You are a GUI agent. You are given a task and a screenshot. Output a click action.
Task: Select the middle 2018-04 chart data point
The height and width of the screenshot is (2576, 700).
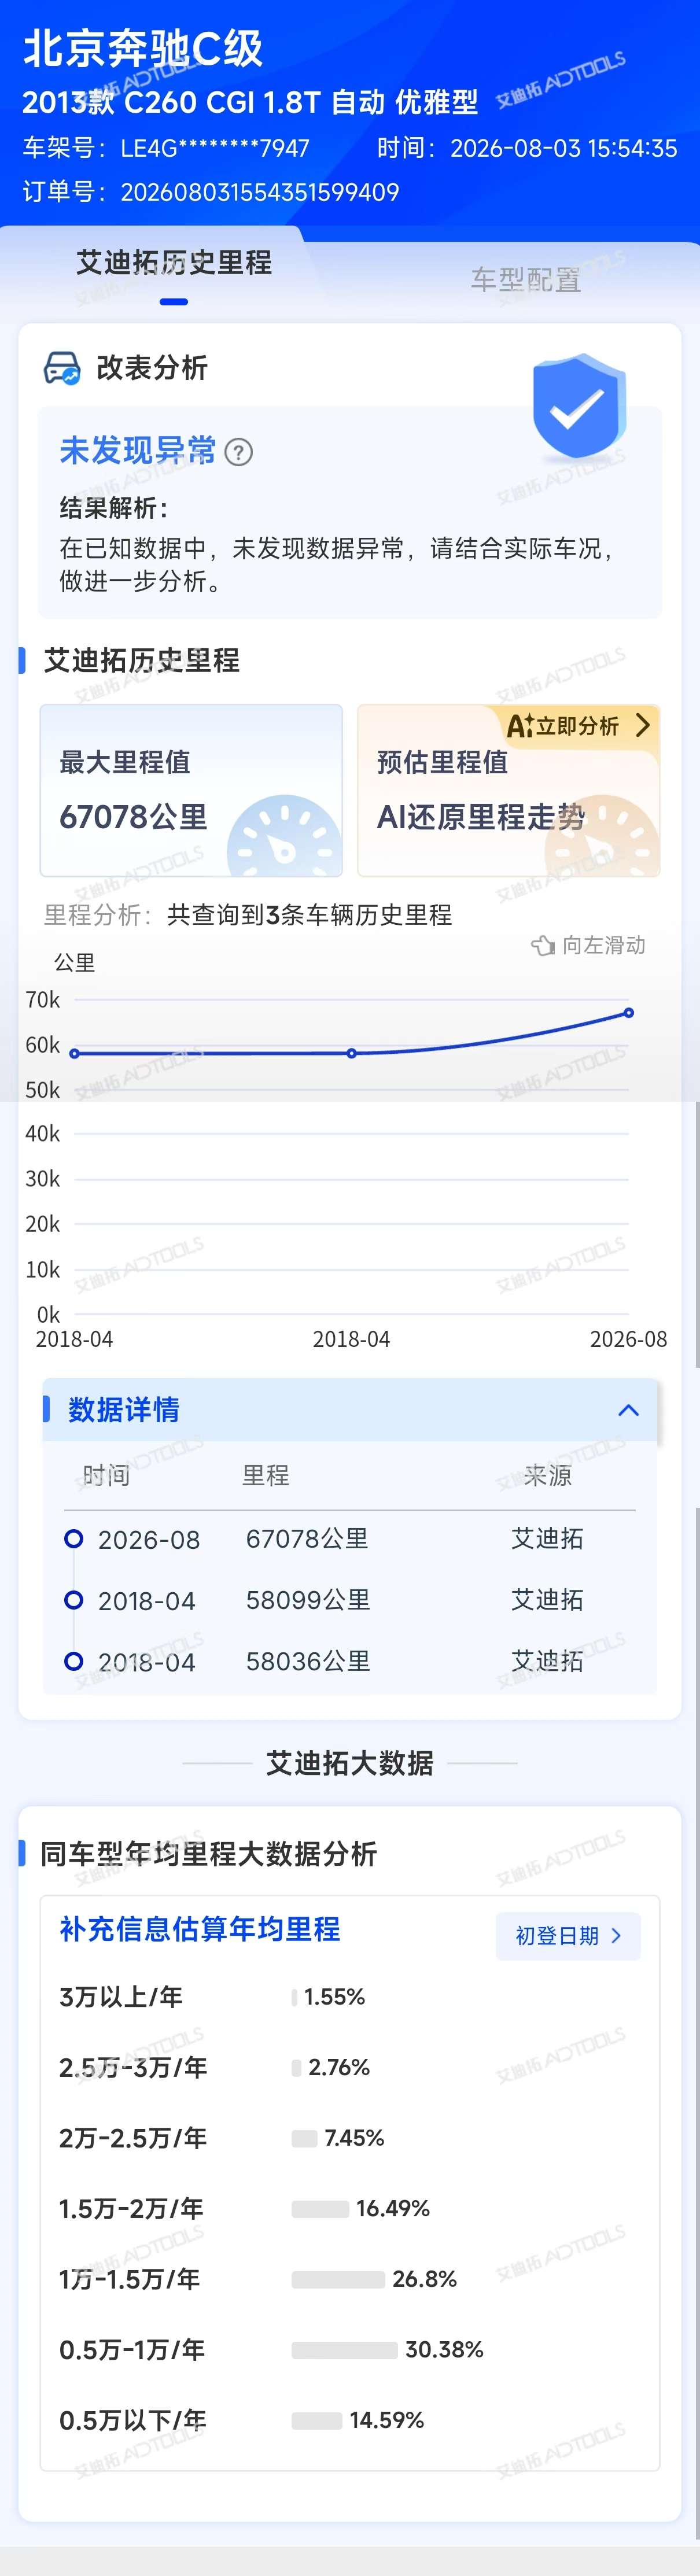(352, 1053)
